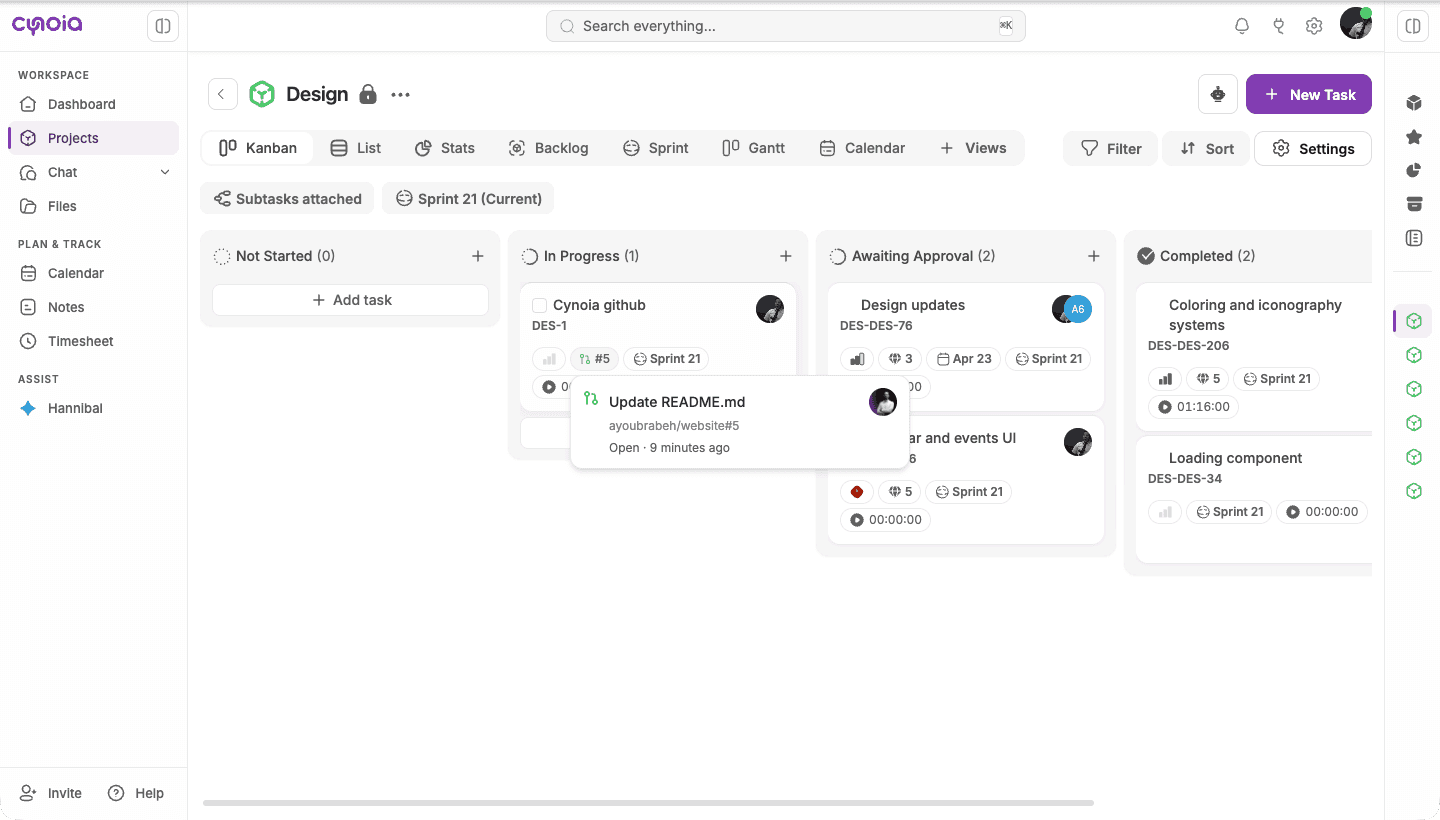Viewport: 1440px width, 820px height.
Task: Click Add task in Not Started column
Action: (350, 300)
